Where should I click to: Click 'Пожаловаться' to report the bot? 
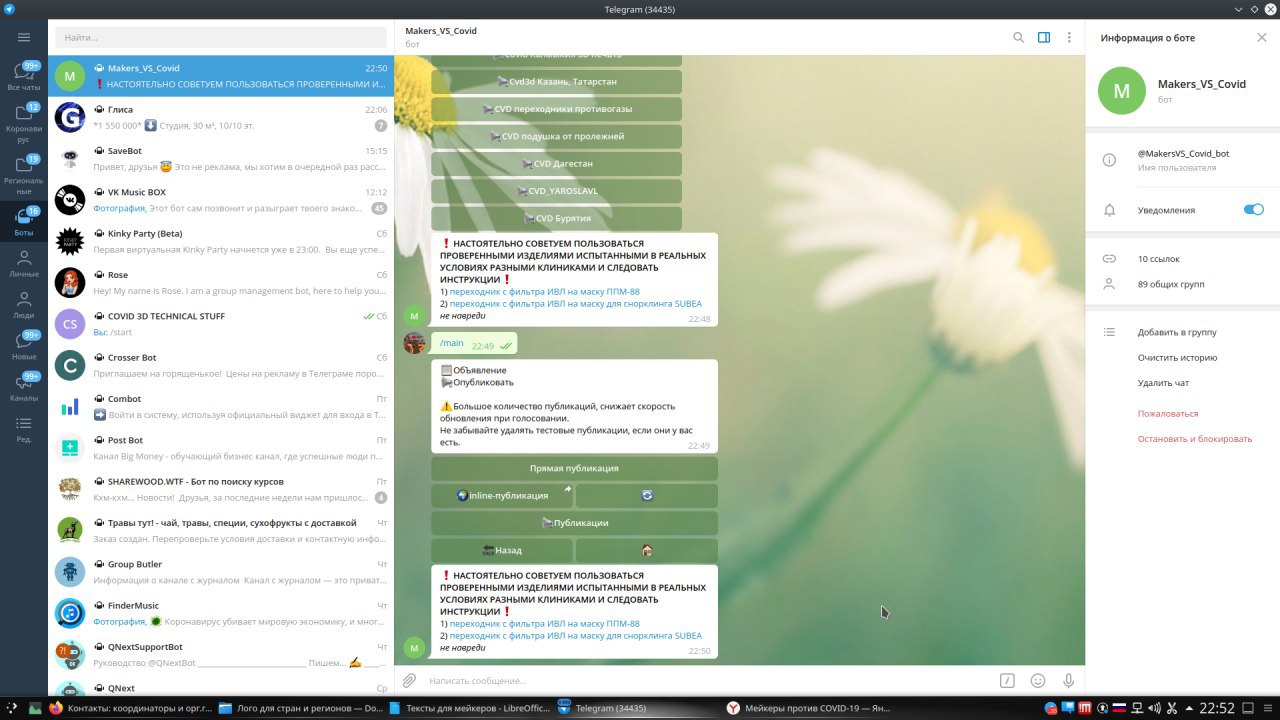click(x=1167, y=413)
